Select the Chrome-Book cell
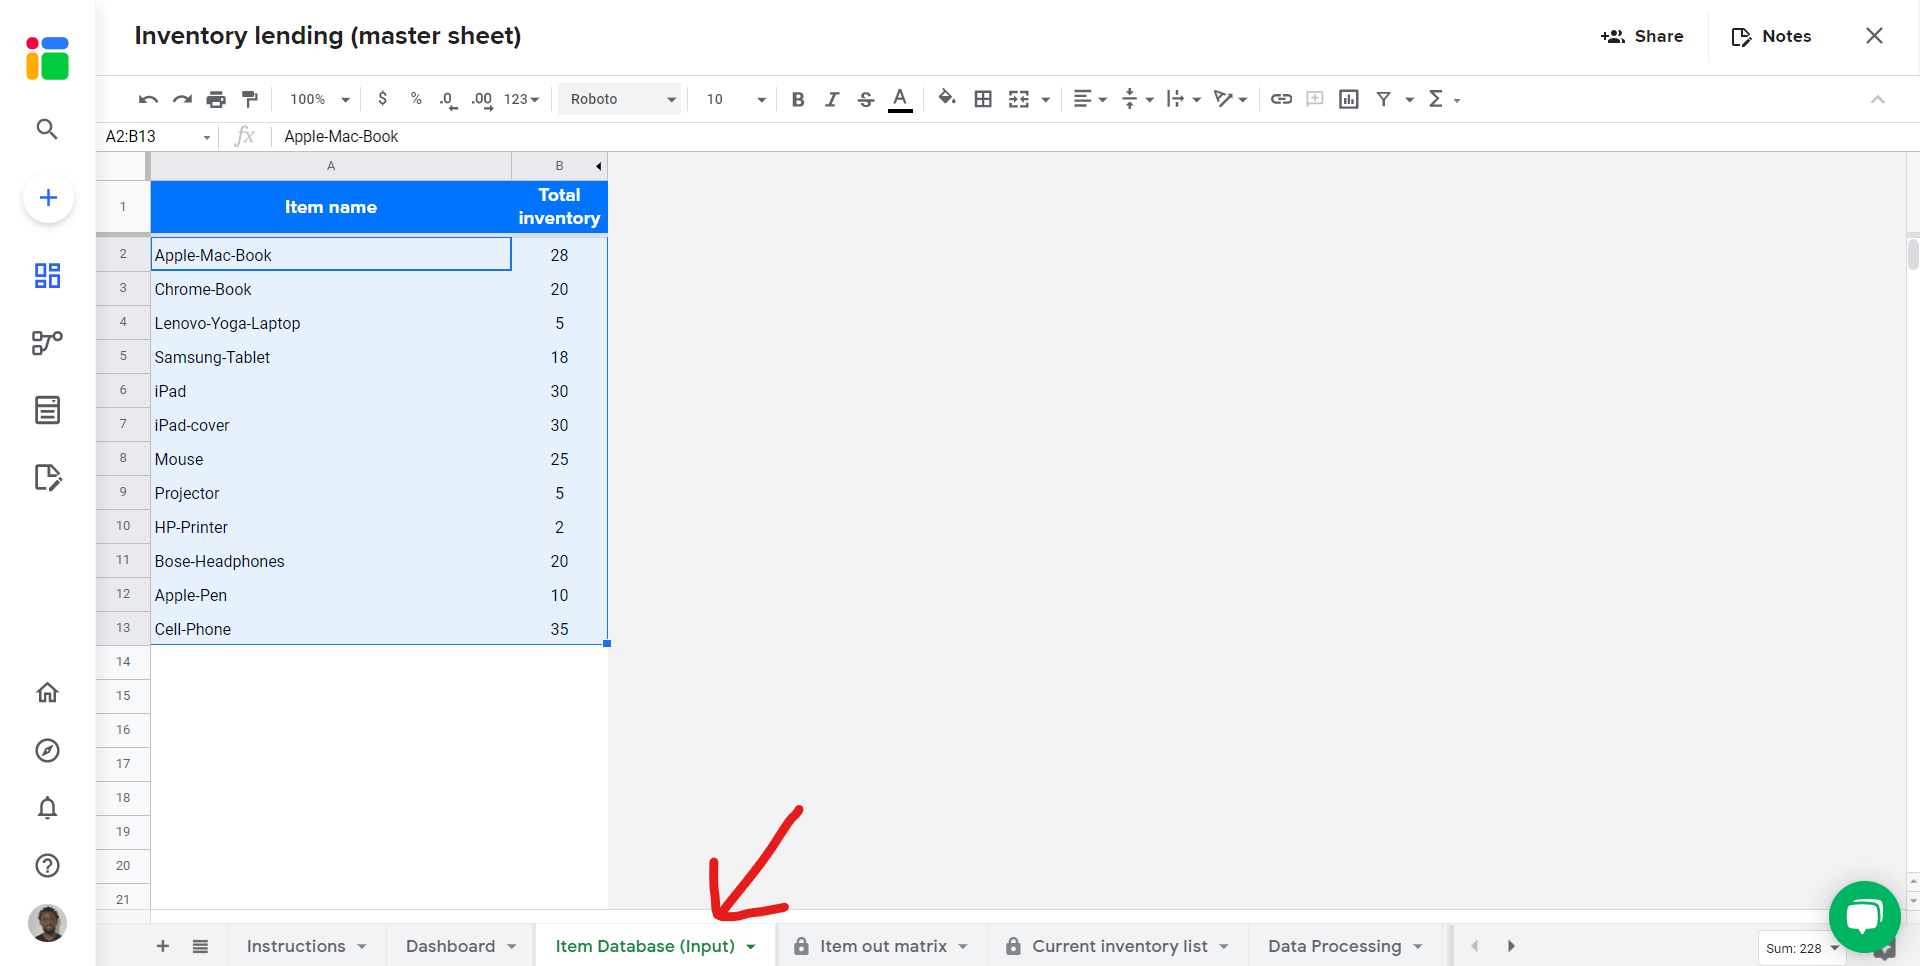The width and height of the screenshot is (1920, 966). click(330, 289)
